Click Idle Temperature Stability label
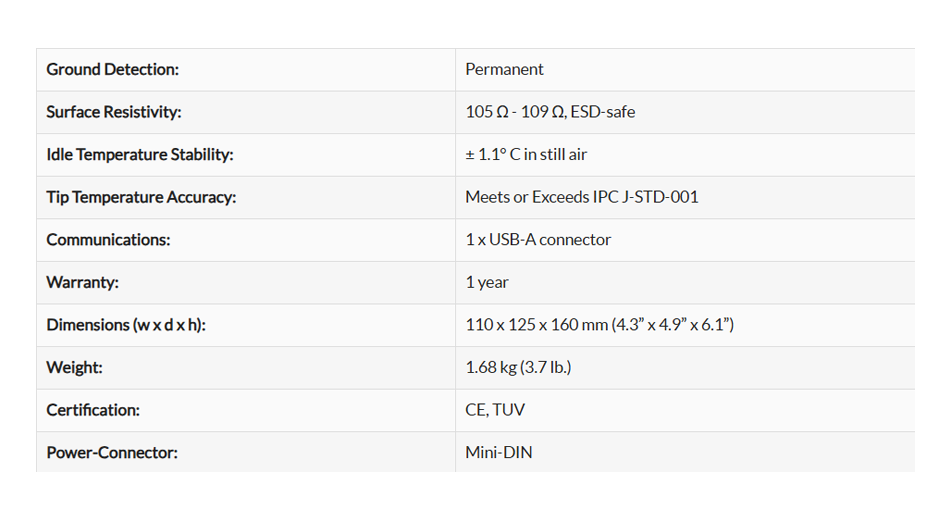The image size is (950, 520). click(139, 155)
